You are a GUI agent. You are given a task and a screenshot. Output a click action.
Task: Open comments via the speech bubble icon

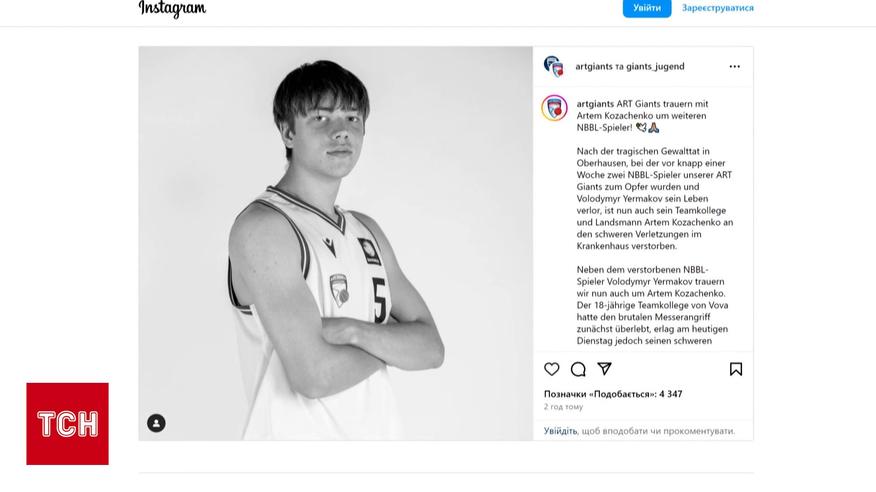578,369
